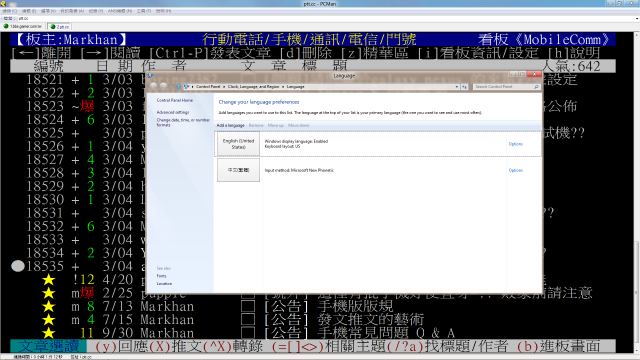The height and width of the screenshot is (360, 640).
Task: Open the 我的最愛 (A) menu in PCMan
Action: click(x=72, y=11)
